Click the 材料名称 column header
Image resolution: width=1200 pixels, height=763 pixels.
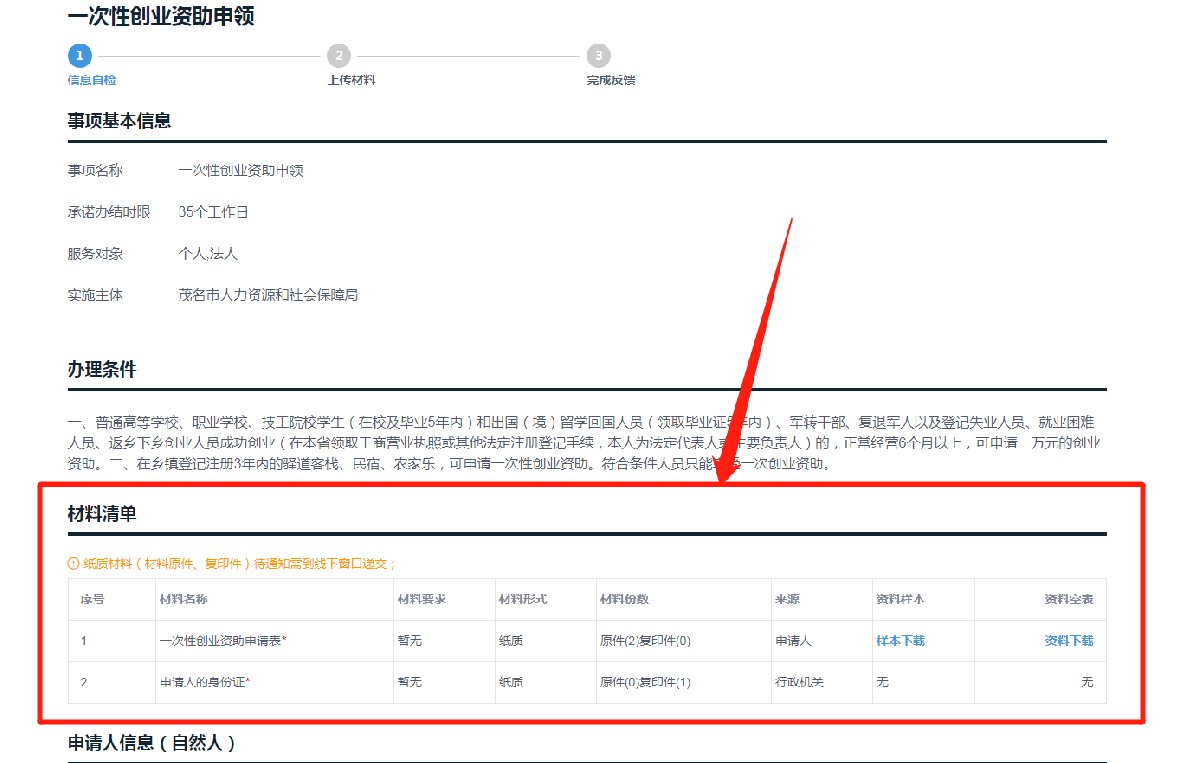[x=183, y=599]
